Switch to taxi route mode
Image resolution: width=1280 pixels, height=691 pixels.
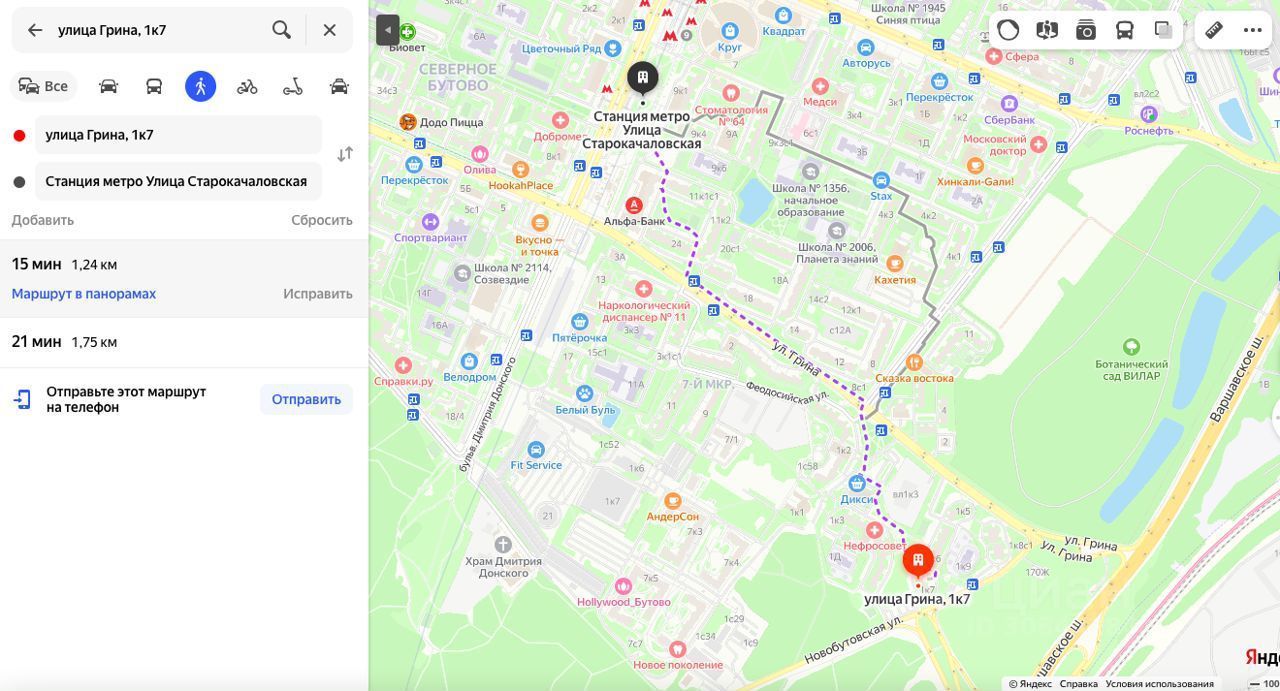coord(339,86)
